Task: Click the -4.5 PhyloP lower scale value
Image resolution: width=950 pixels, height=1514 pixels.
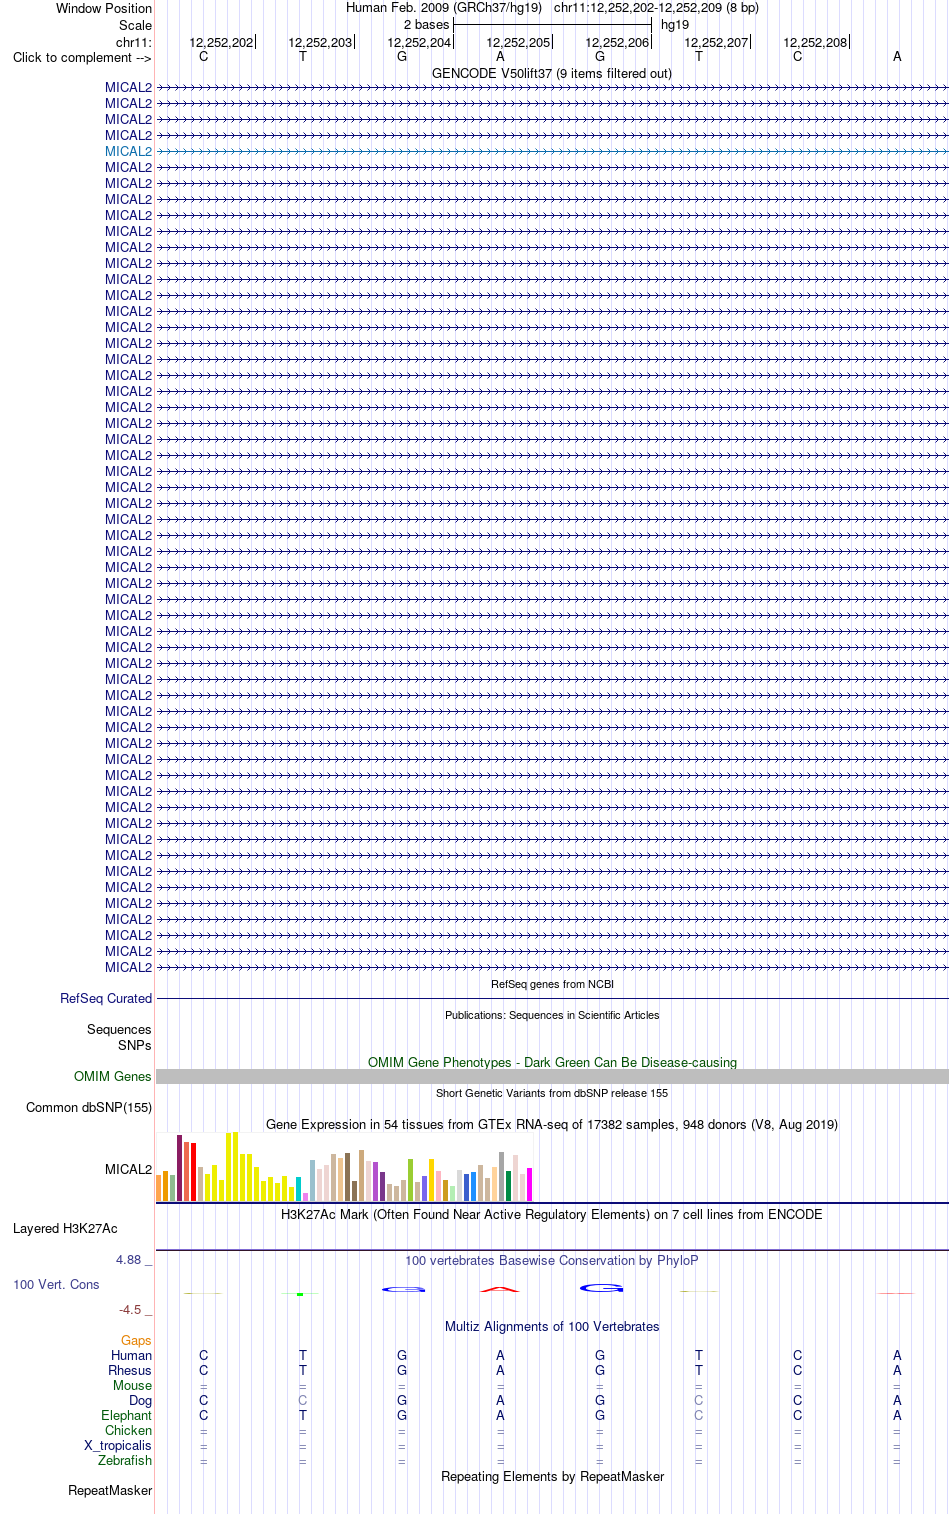Action: [130, 1309]
